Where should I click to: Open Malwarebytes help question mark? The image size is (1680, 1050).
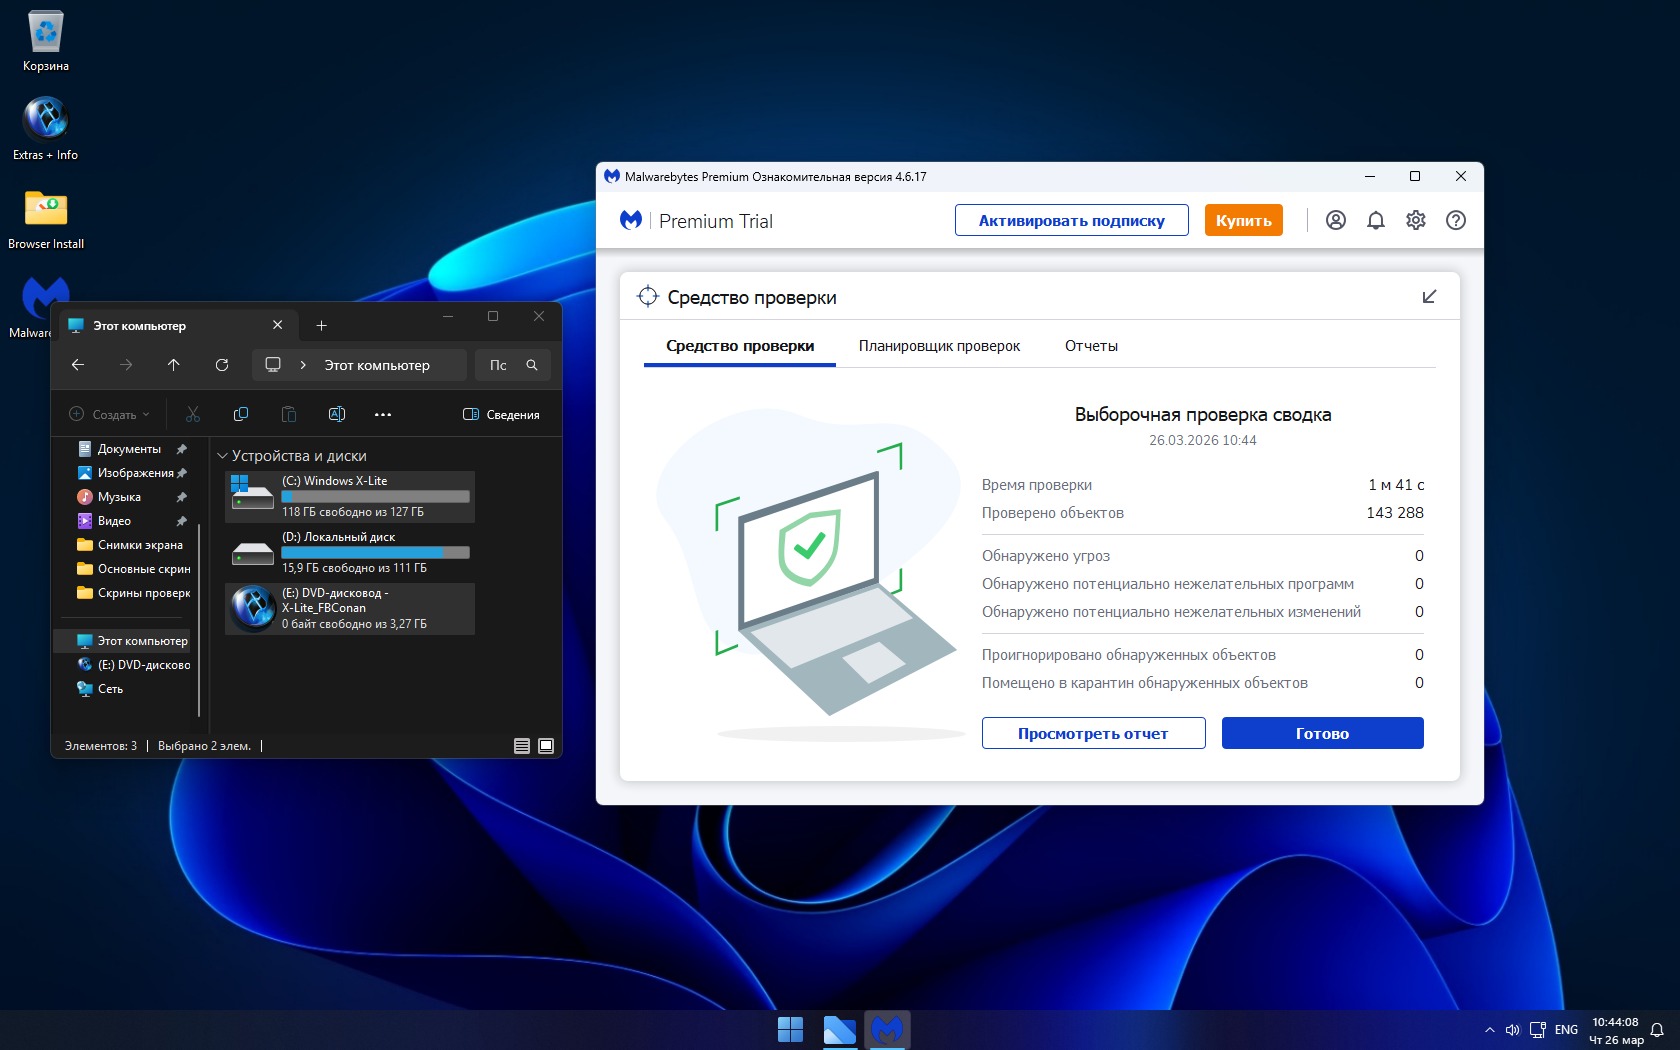pyautogui.click(x=1456, y=220)
